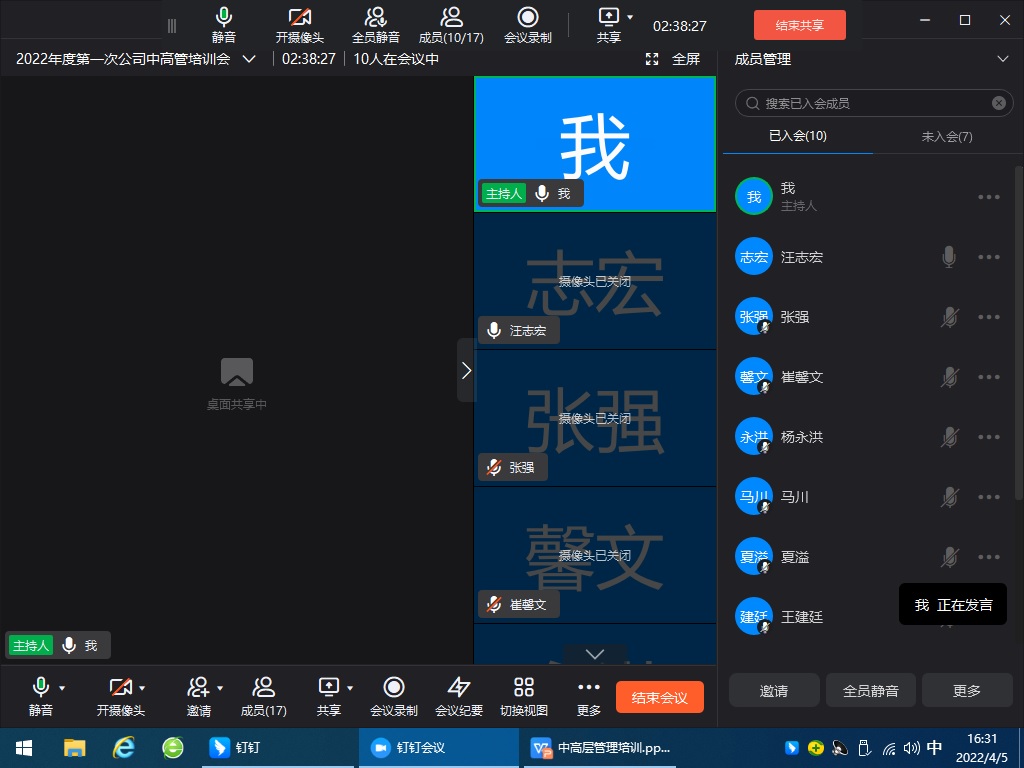Toggle 马川's muted microphone
The height and width of the screenshot is (768, 1024).
click(x=949, y=497)
